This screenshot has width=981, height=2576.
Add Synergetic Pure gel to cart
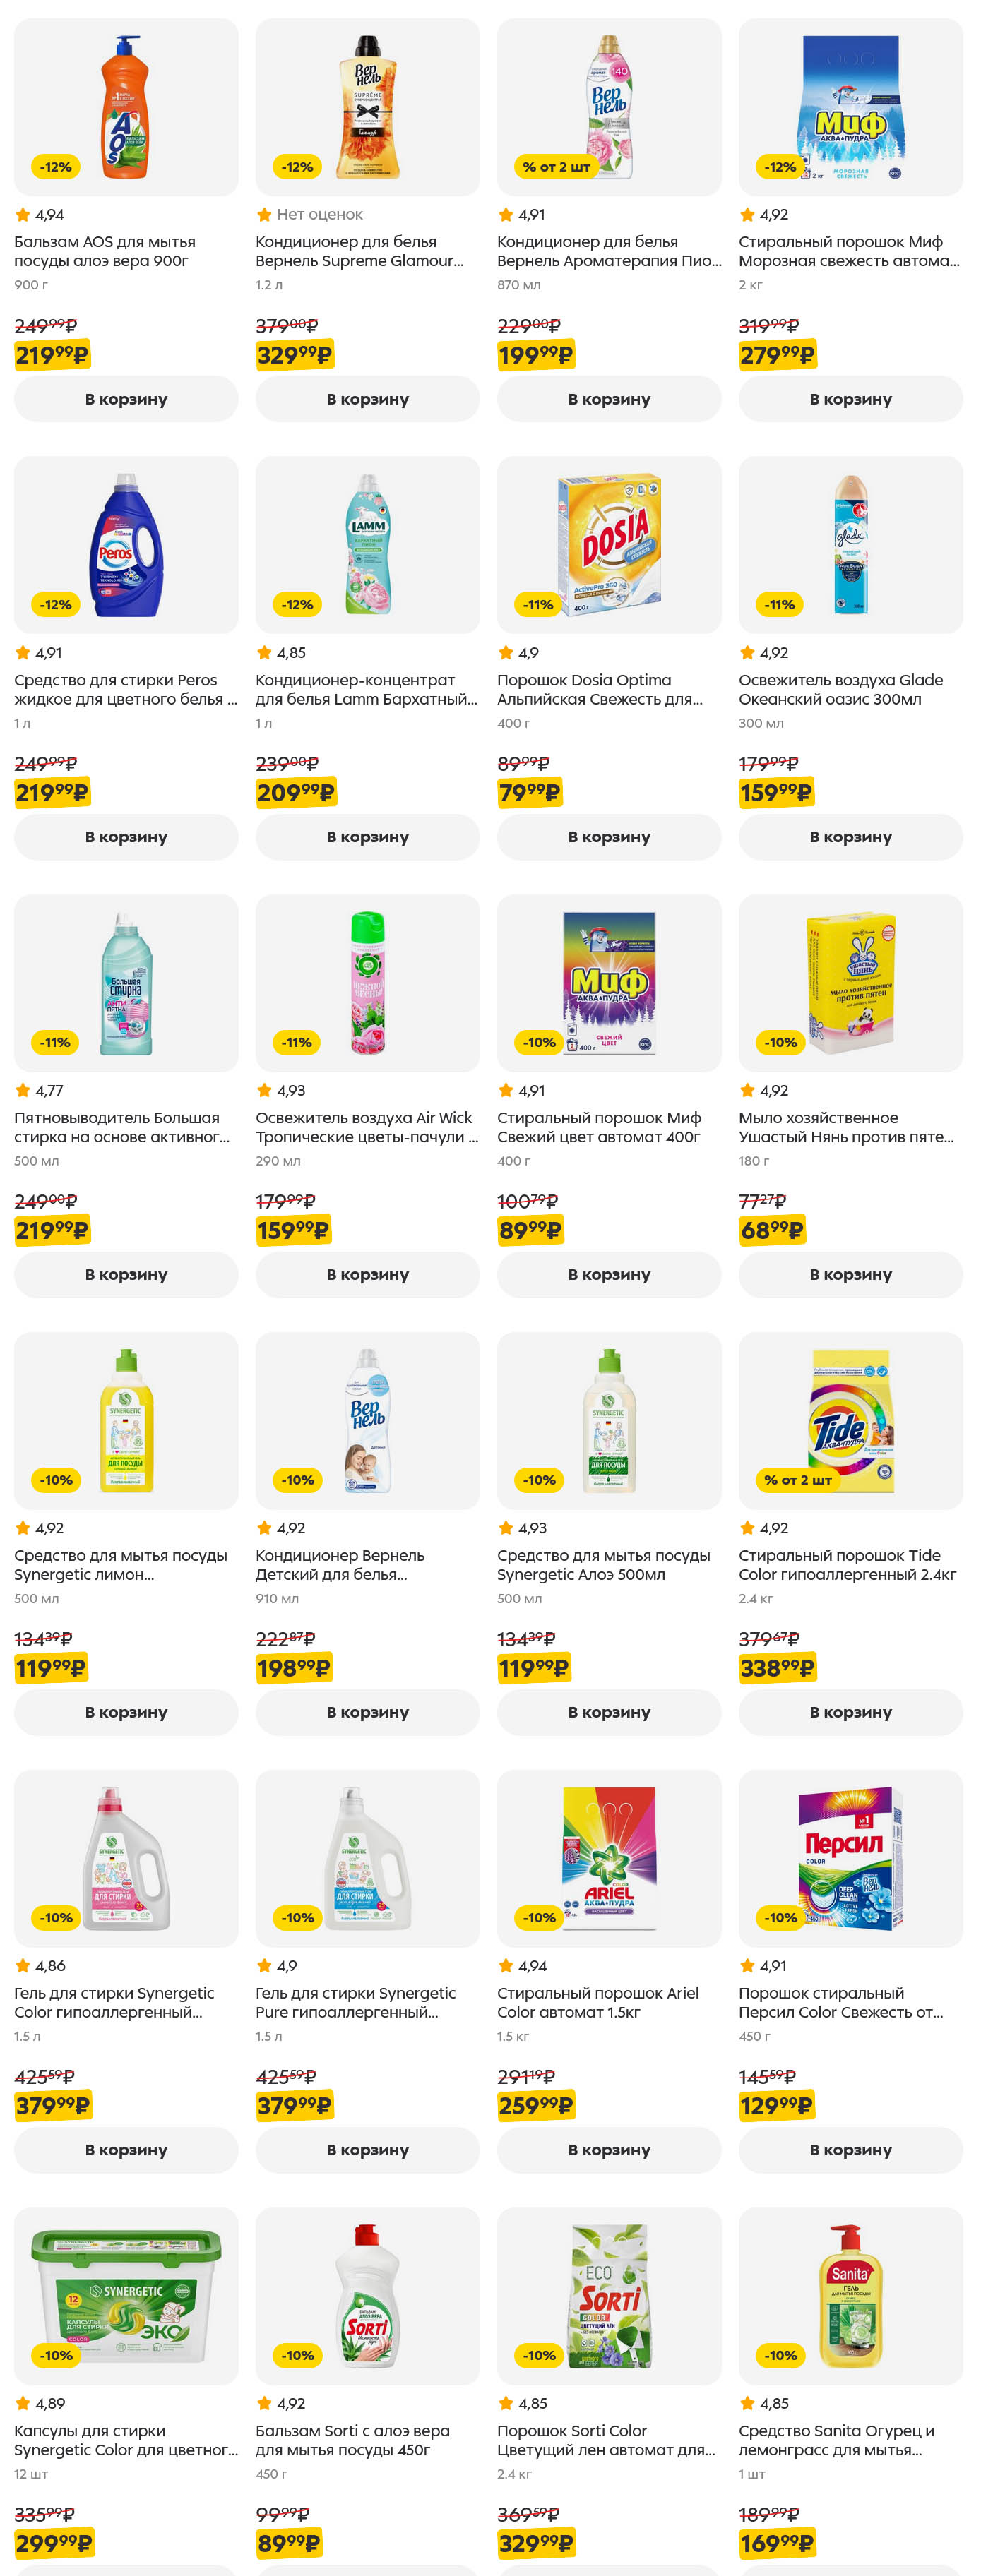click(367, 2149)
